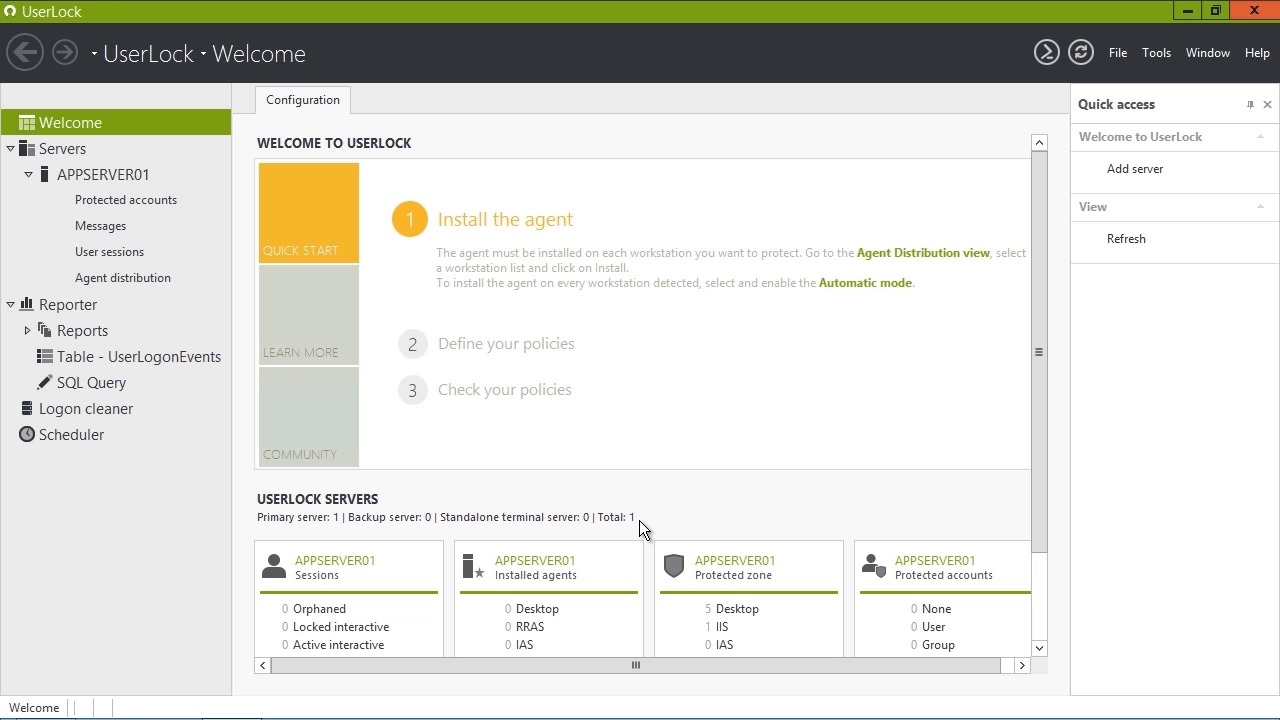Collapse the View section in Quick access

click(x=1260, y=207)
